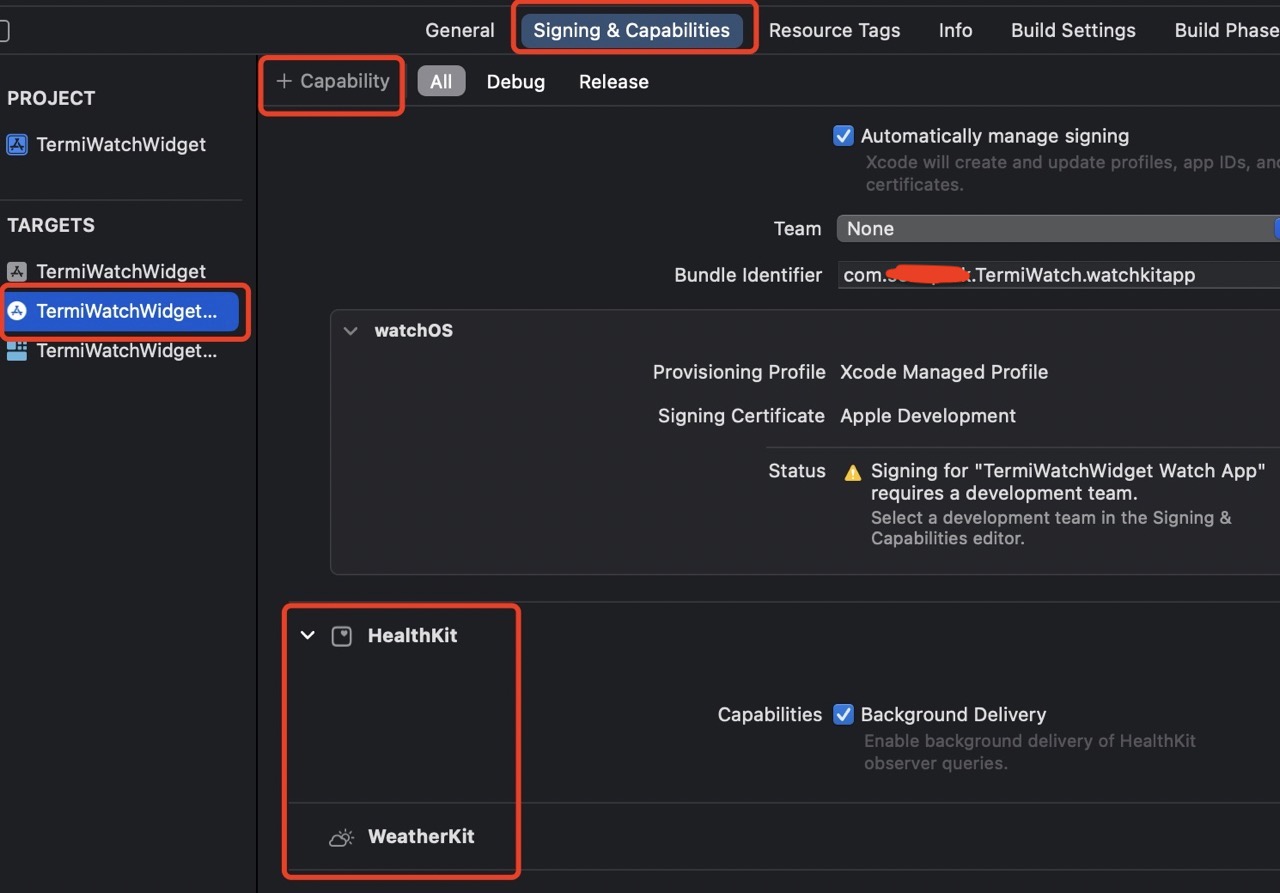The width and height of the screenshot is (1280, 893).
Task: Select the All configuration filter
Action: pos(441,82)
